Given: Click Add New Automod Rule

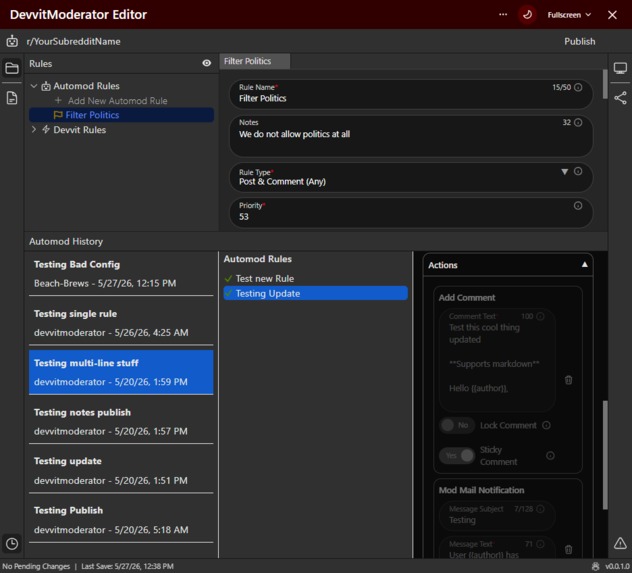Looking at the screenshot, I should point(111,101).
